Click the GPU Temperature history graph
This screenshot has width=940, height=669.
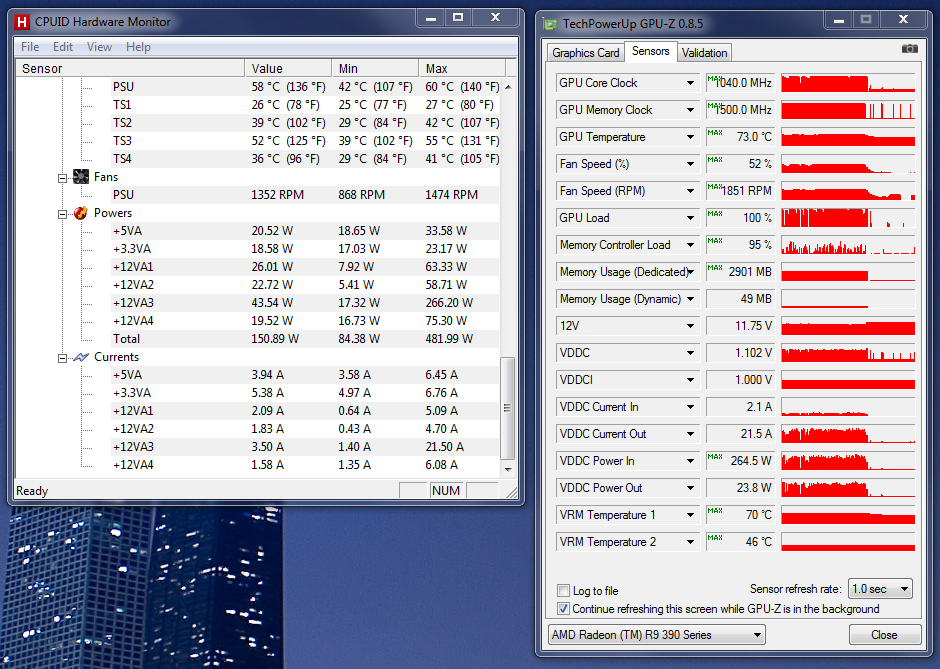tap(848, 137)
